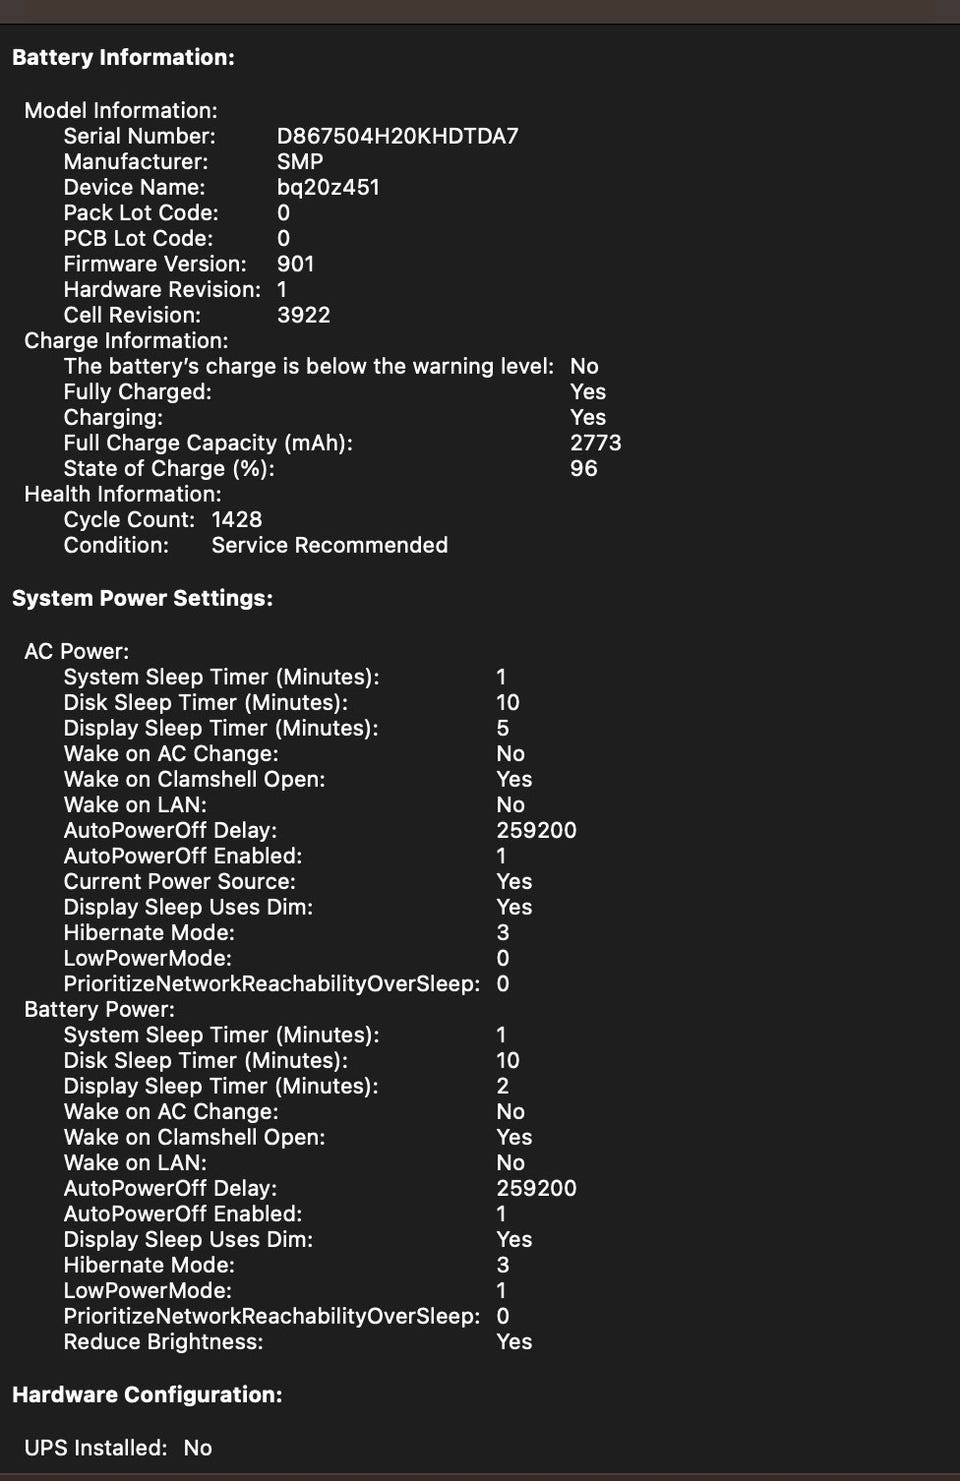Click the Battery Power section label
Image resolution: width=960 pixels, height=1481 pixels.
[x=99, y=1010]
